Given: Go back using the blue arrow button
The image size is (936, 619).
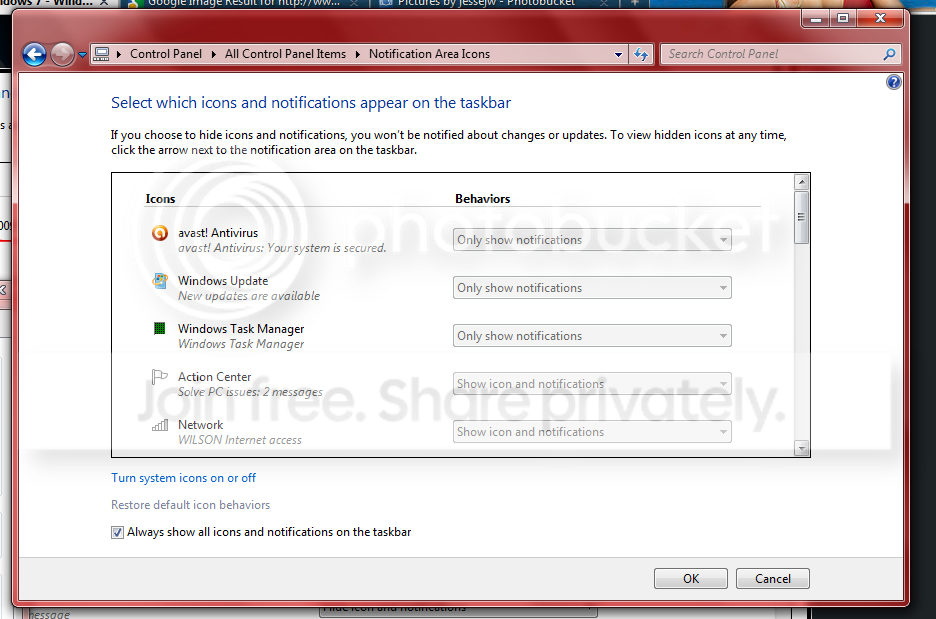Looking at the screenshot, I should (35, 55).
